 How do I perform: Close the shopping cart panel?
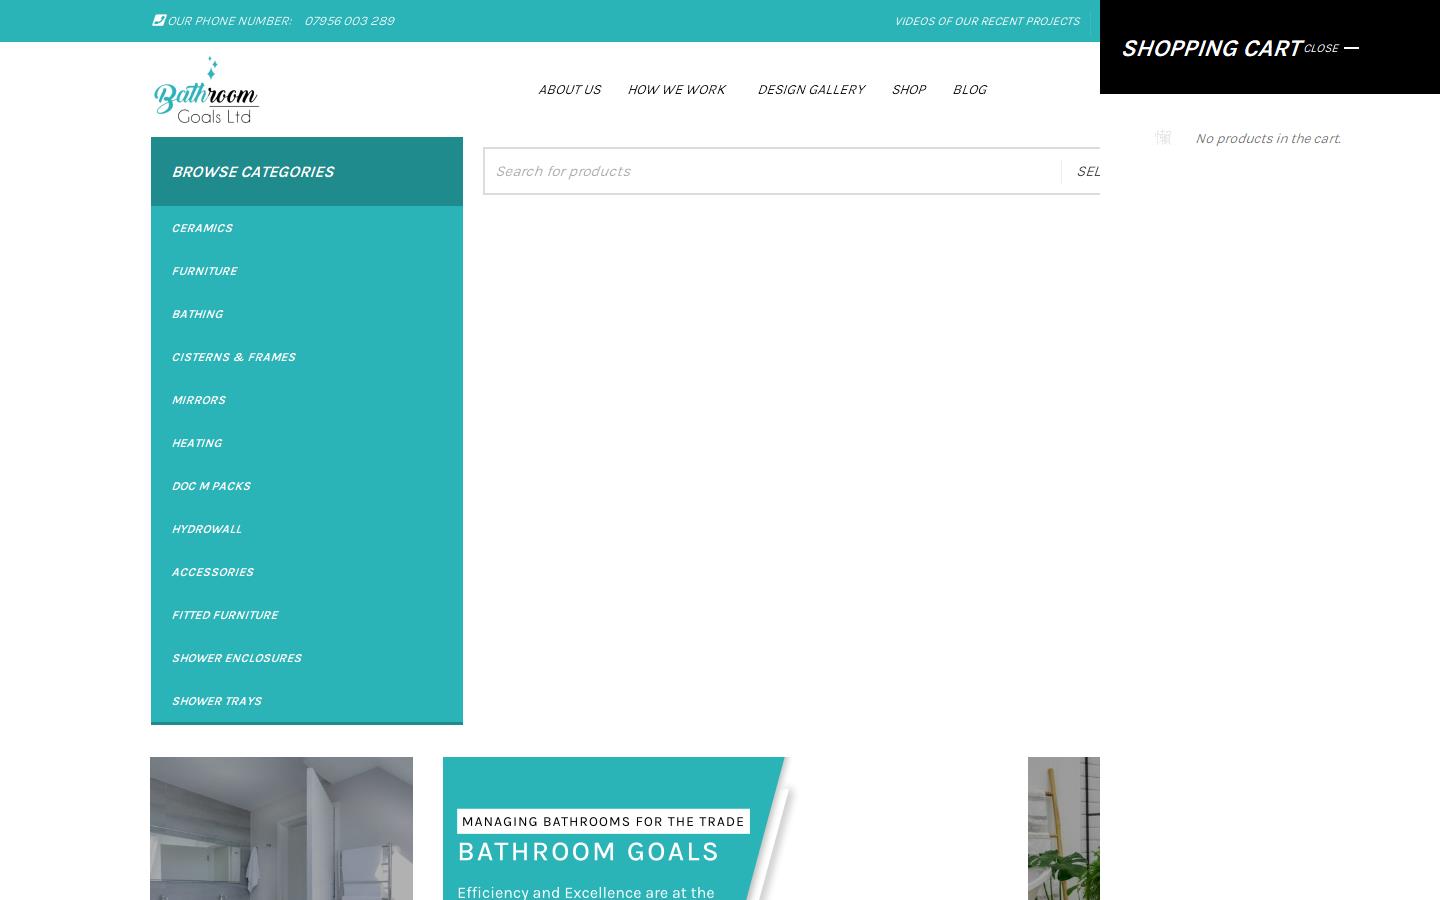click(1330, 48)
